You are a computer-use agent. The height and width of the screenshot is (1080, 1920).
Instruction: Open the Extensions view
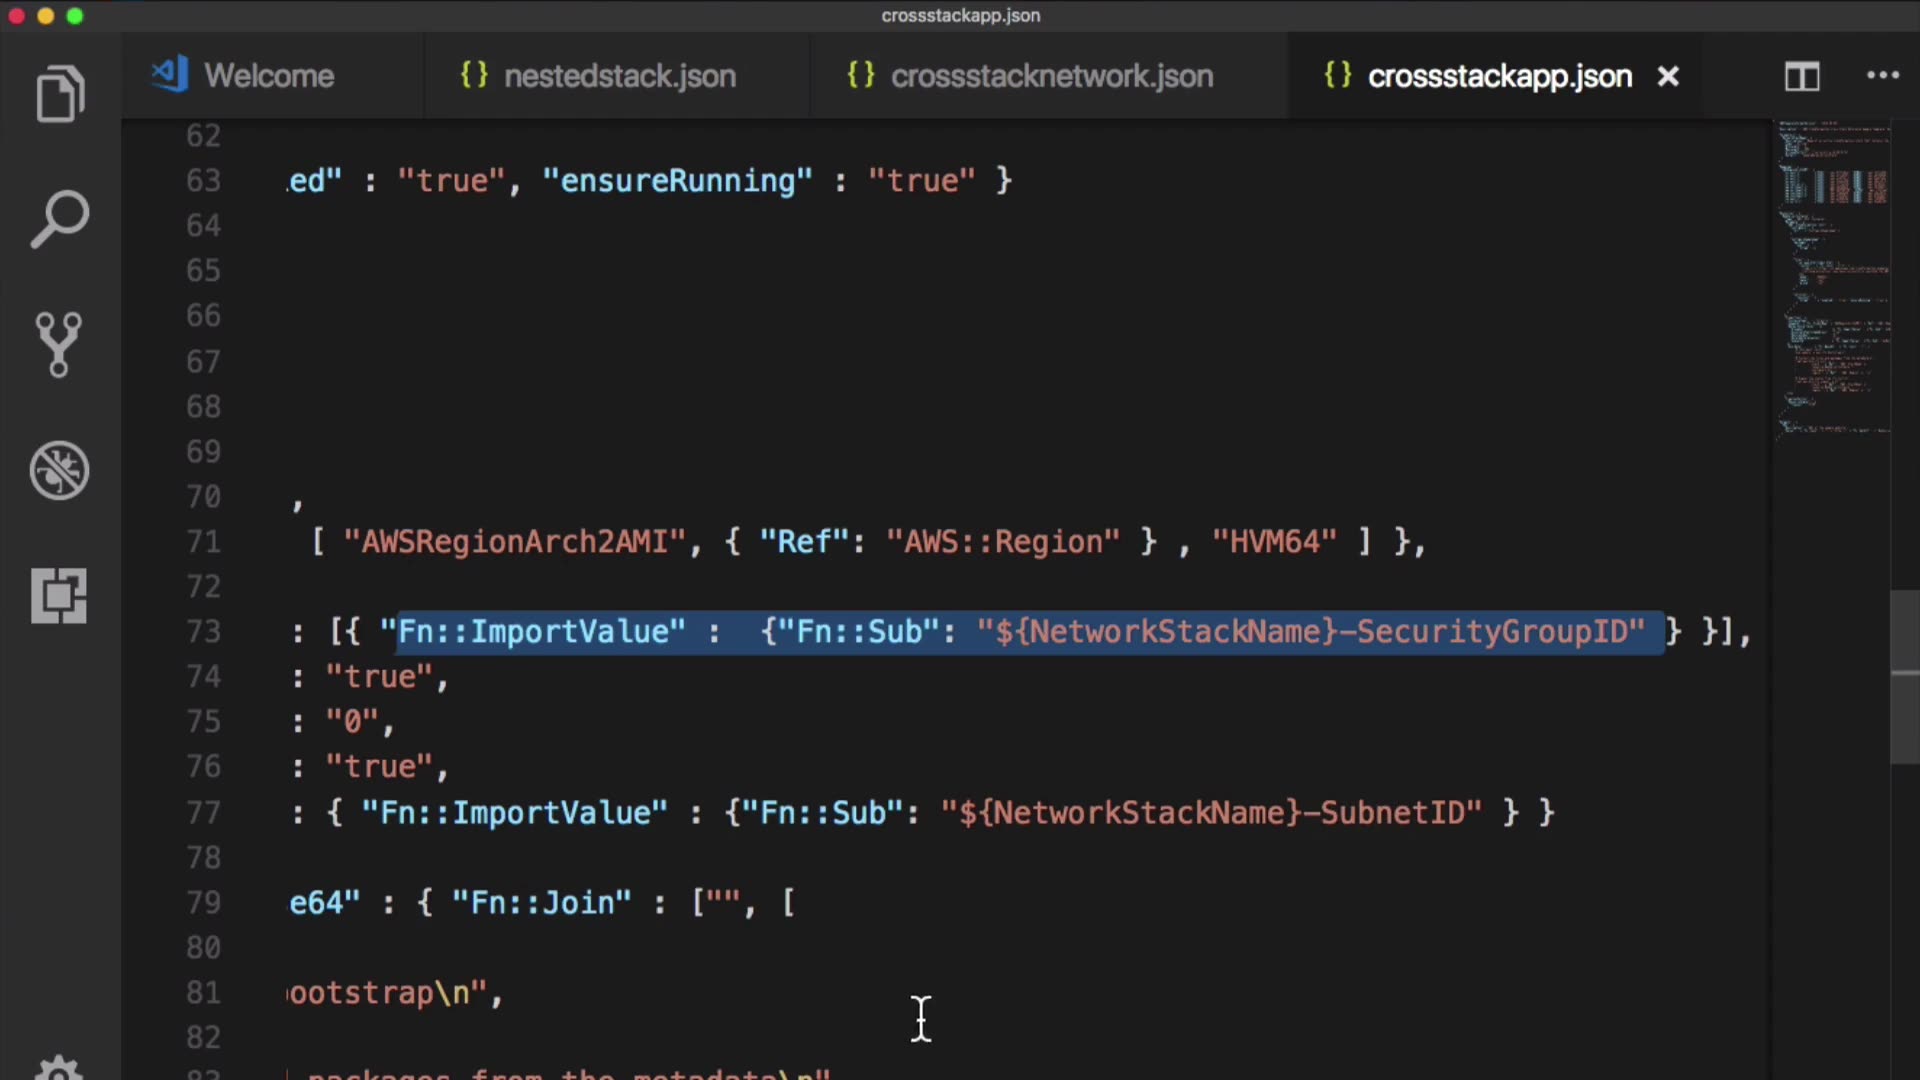pos(59,596)
